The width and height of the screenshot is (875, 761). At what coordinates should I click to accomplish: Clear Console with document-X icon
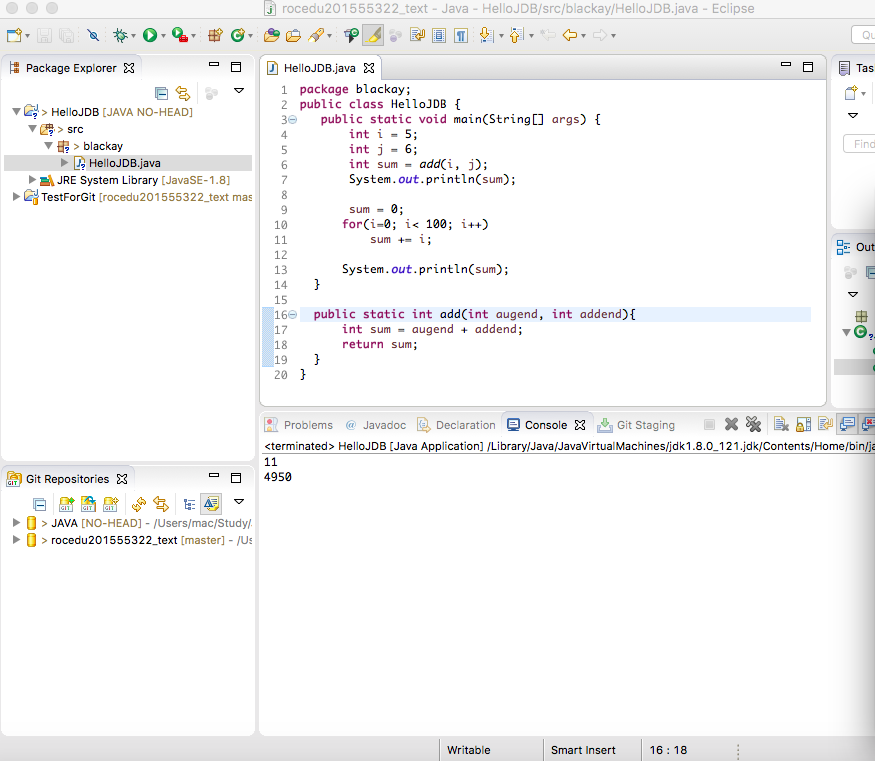(x=781, y=425)
